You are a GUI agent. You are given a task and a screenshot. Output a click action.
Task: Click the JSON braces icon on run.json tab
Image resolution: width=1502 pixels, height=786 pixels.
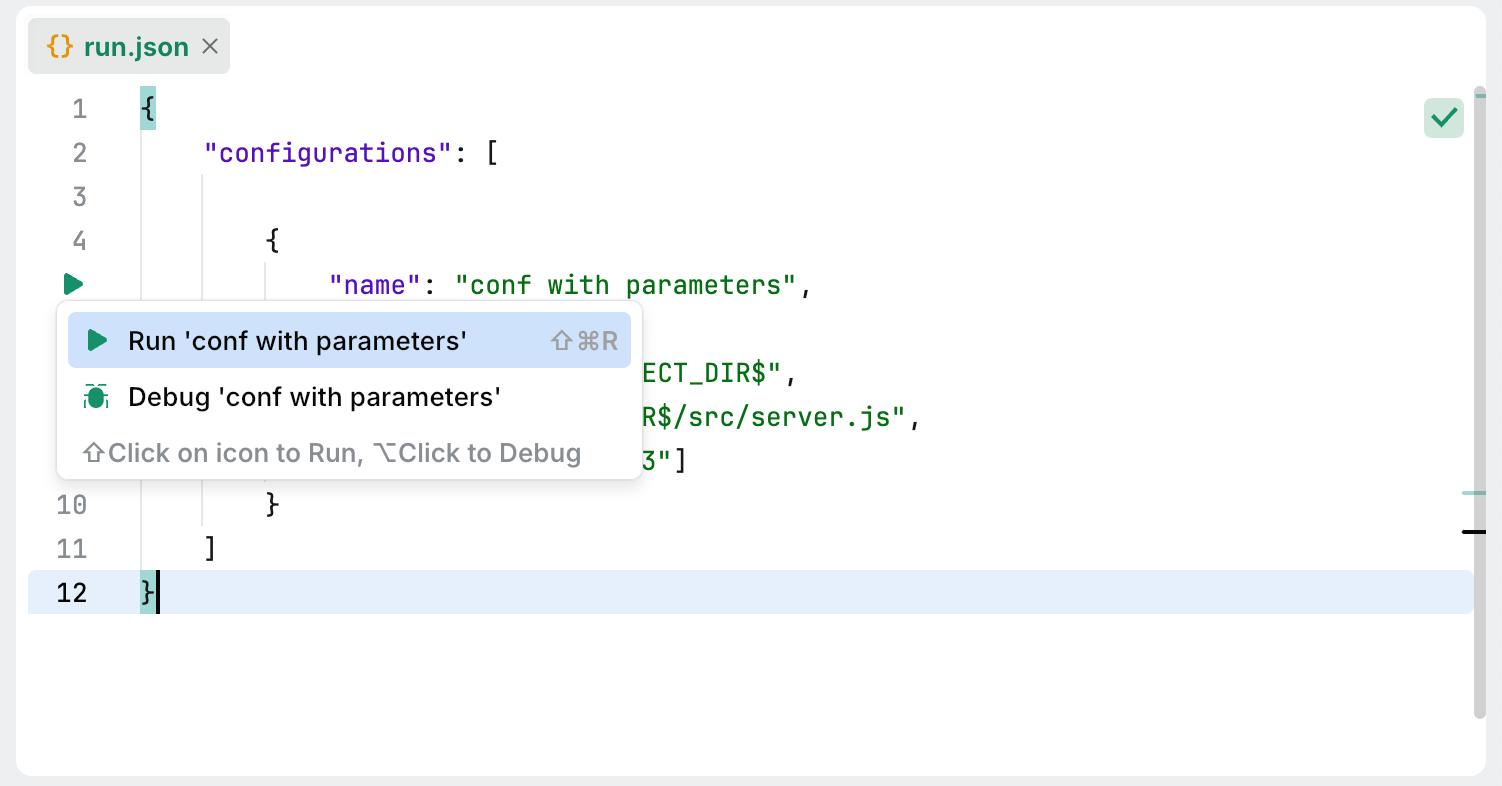[x=60, y=46]
